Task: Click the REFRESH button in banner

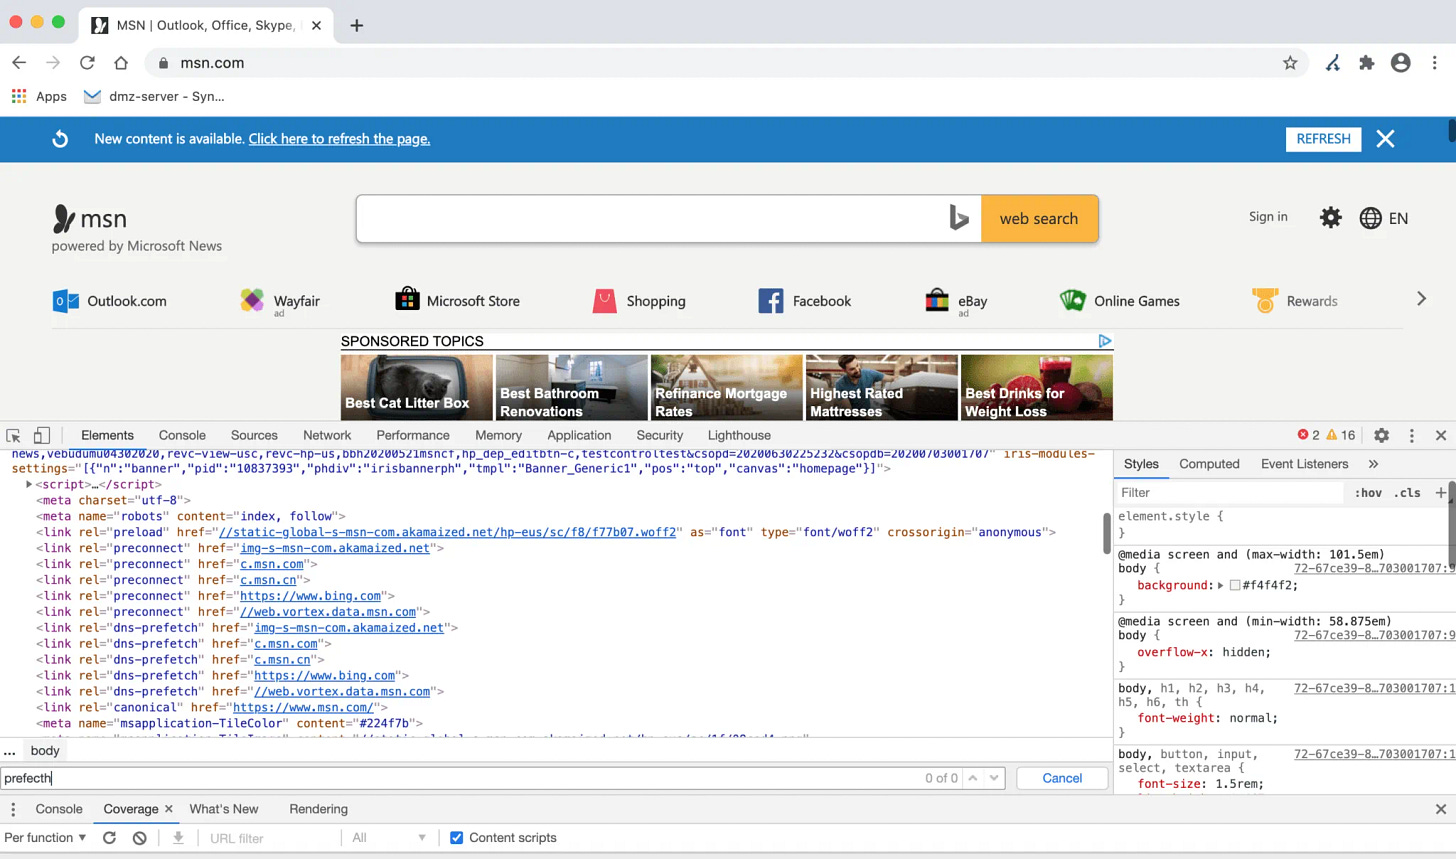Action: click(x=1323, y=139)
